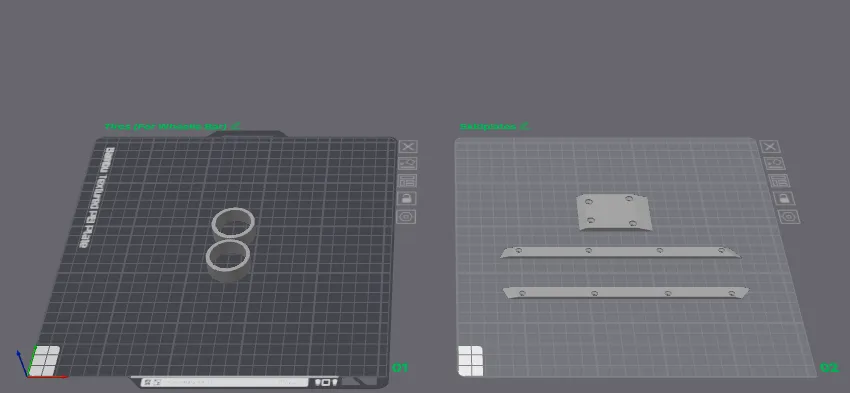Arrange objects on the Skidplates plate
Viewport: 850px width, 393px height.
[779, 181]
